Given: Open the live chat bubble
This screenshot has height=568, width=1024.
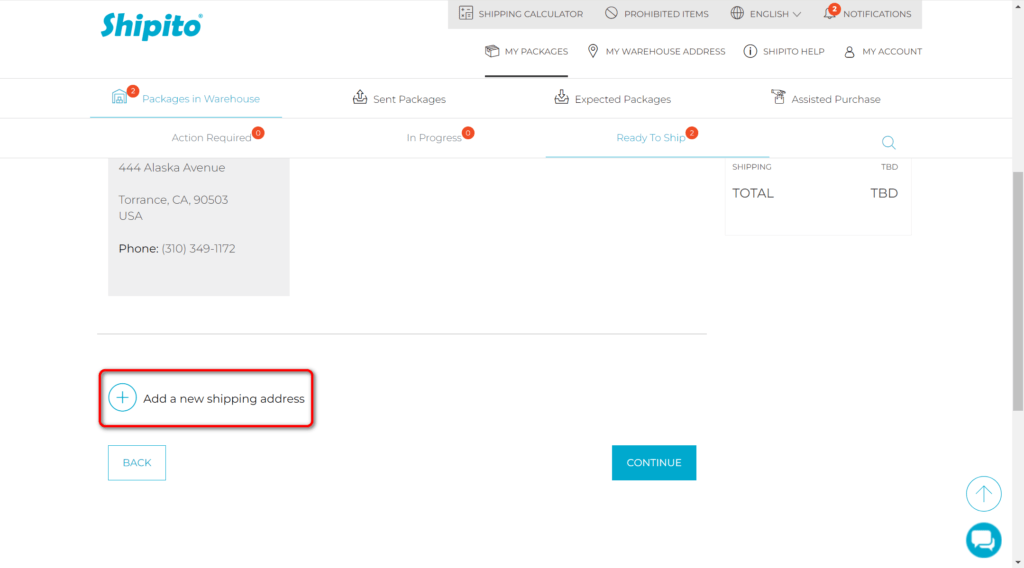Looking at the screenshot, I should tap(984, 540).
